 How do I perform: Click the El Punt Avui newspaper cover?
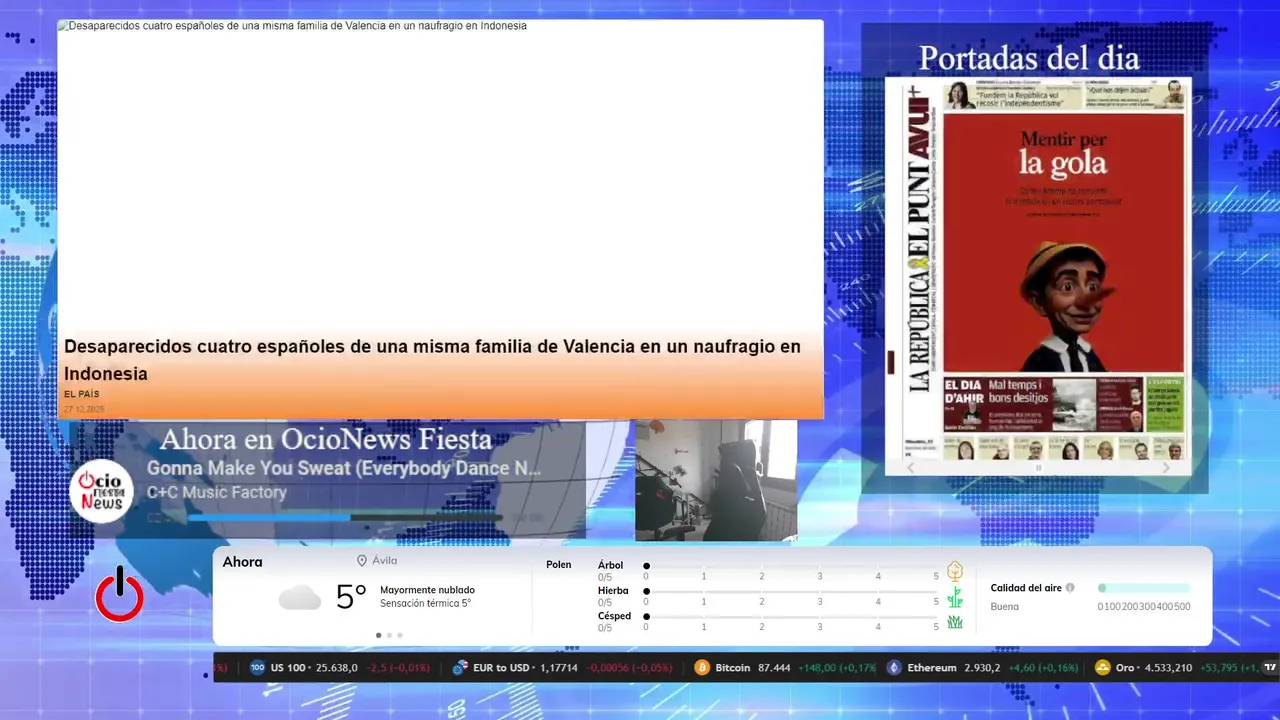coord(1038,268)
